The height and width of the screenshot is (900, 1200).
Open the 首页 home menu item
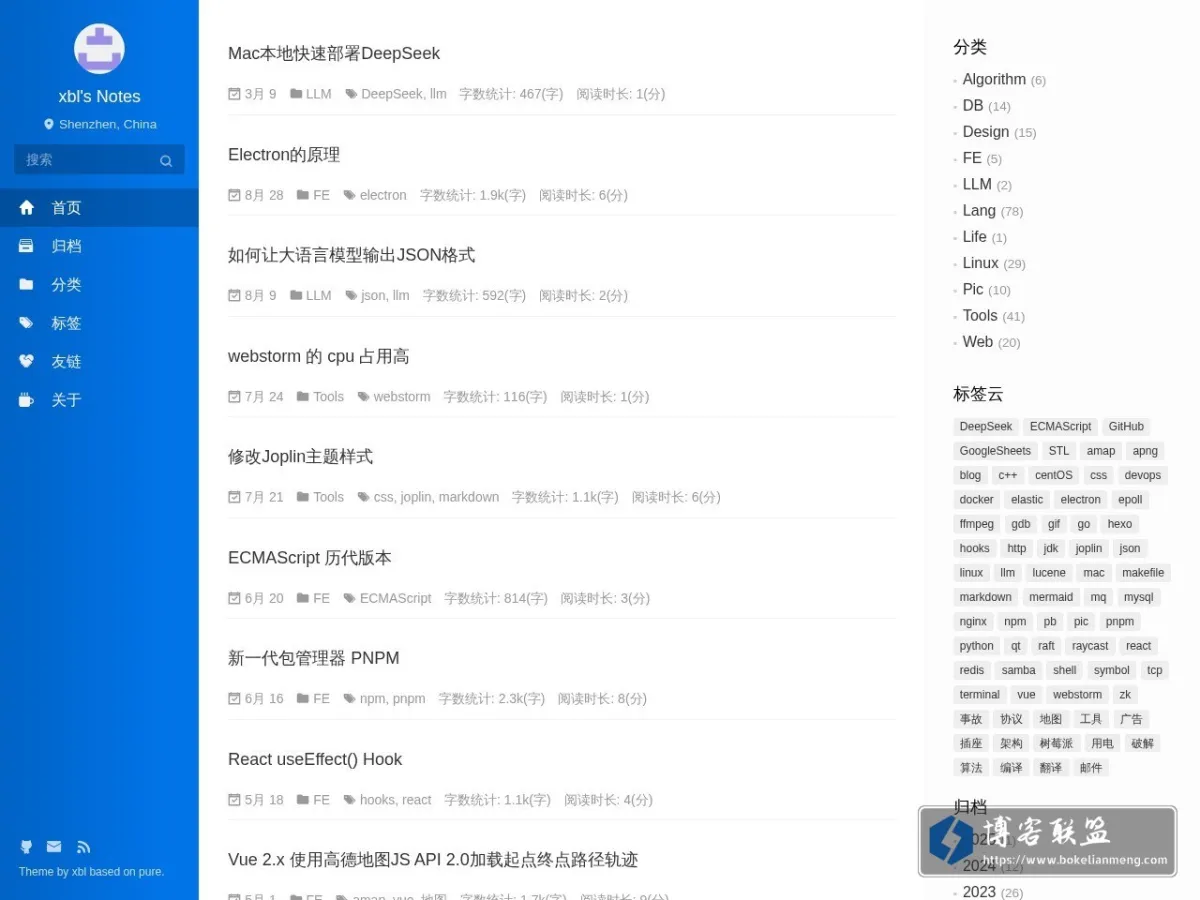(99, 208)
